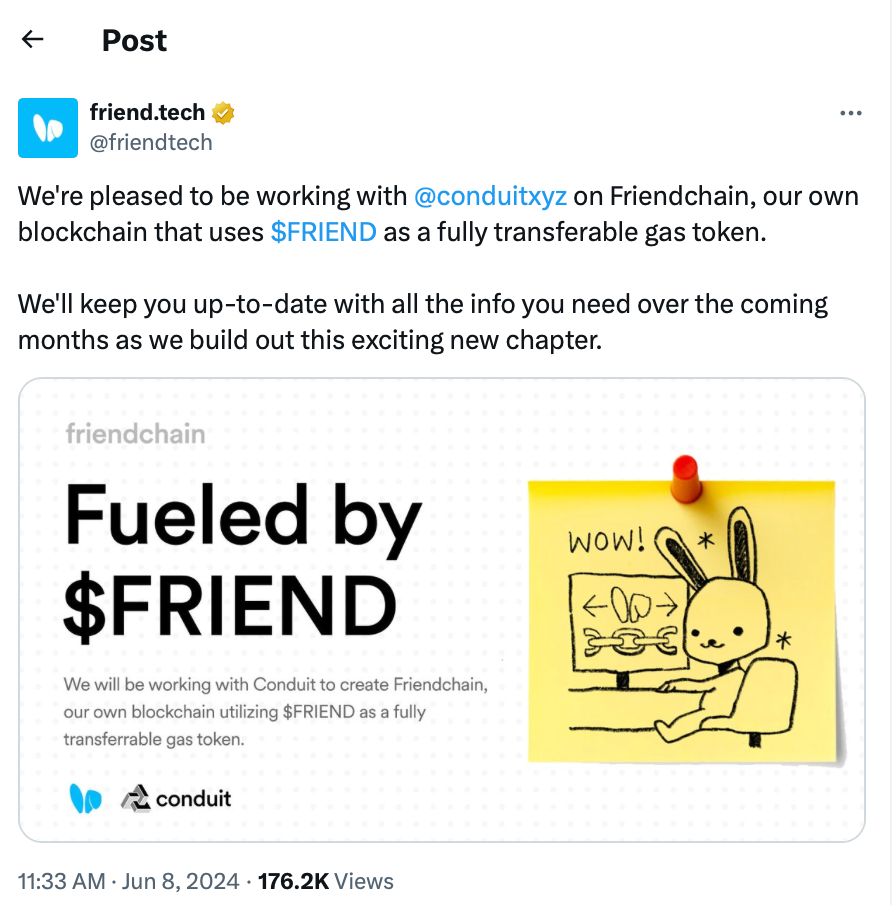Click the bunny sticky note illustration
895x905 pixels.
(x=682, y=621)
